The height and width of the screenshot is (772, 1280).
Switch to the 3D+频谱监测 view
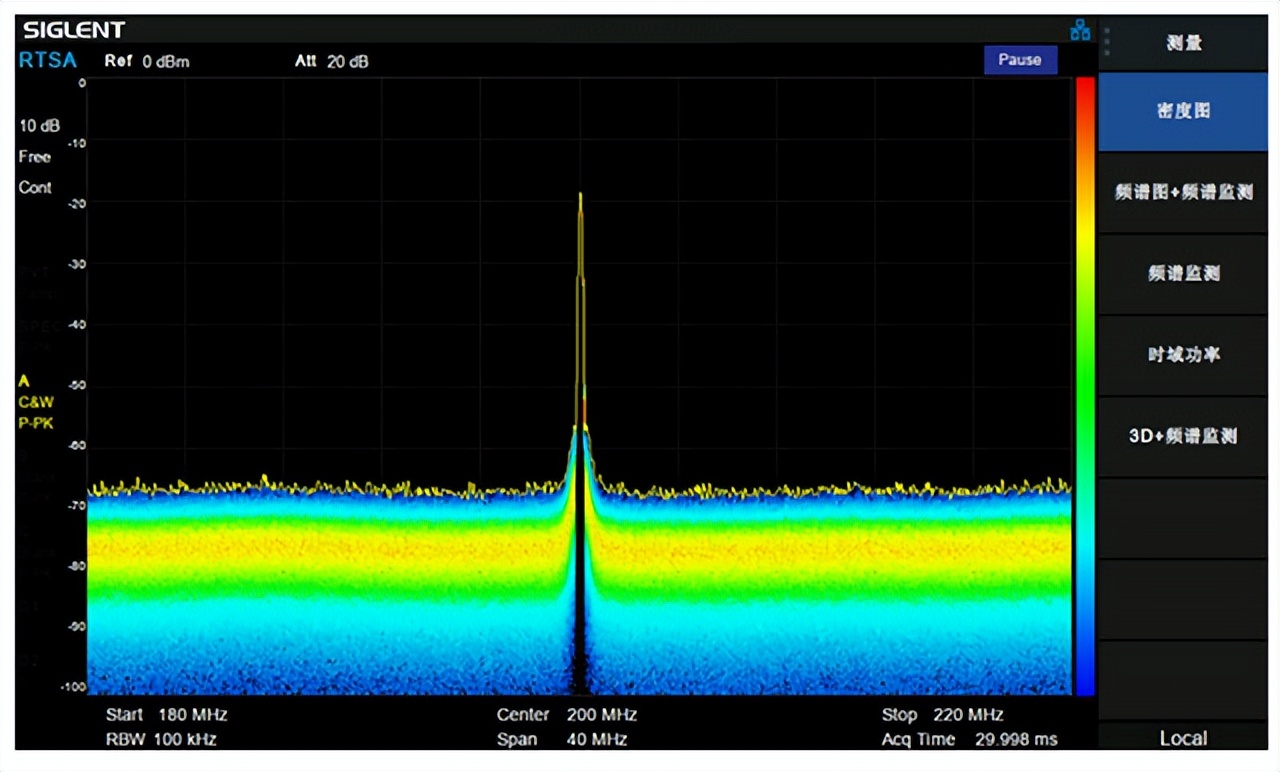1183,436
